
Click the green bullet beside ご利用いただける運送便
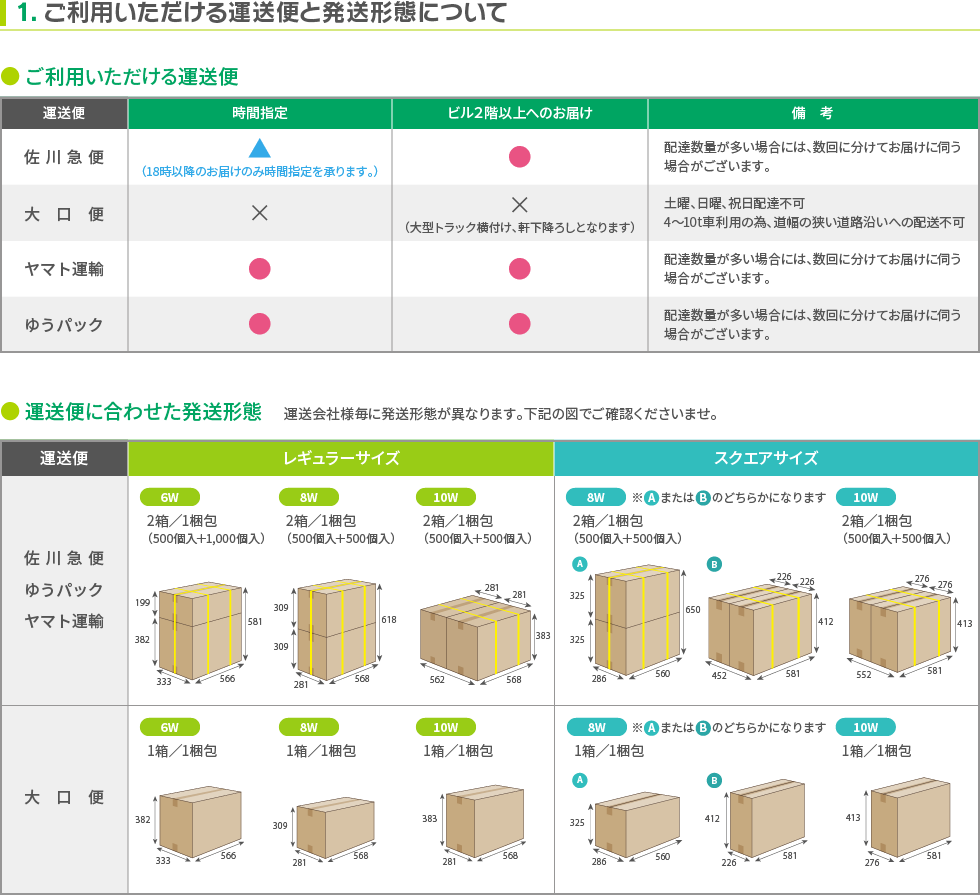(x=10, y=76)
